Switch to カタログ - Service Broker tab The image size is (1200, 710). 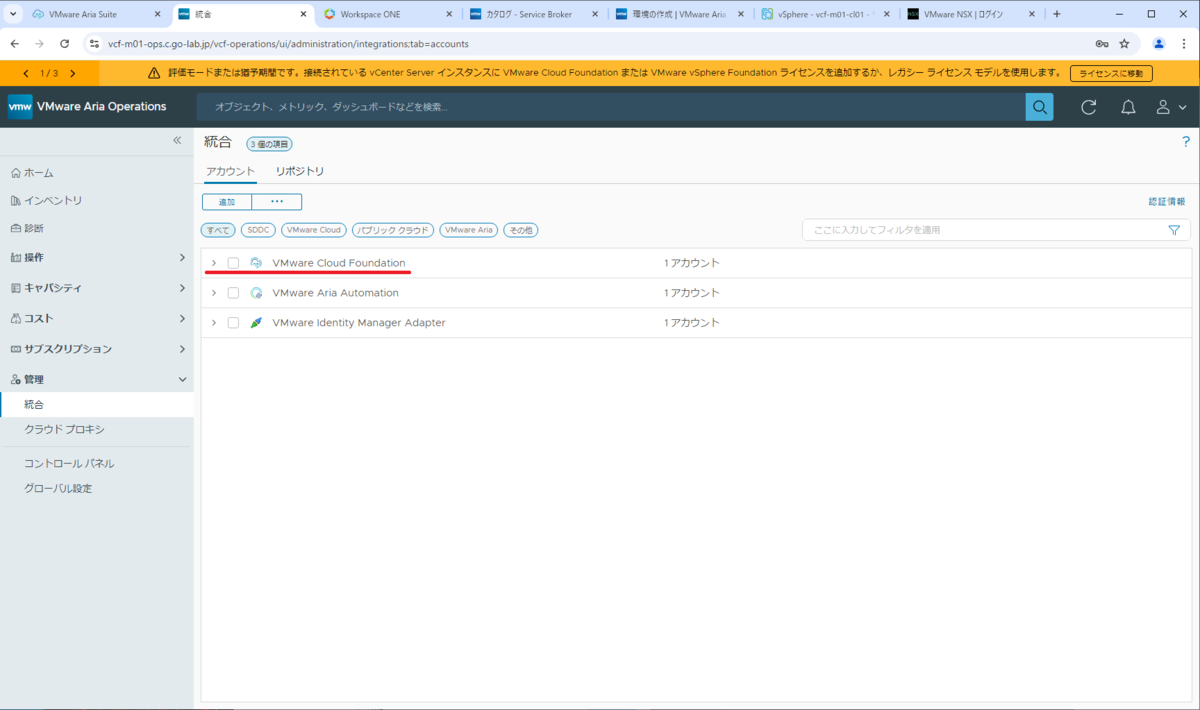click(x=533, y=14)
